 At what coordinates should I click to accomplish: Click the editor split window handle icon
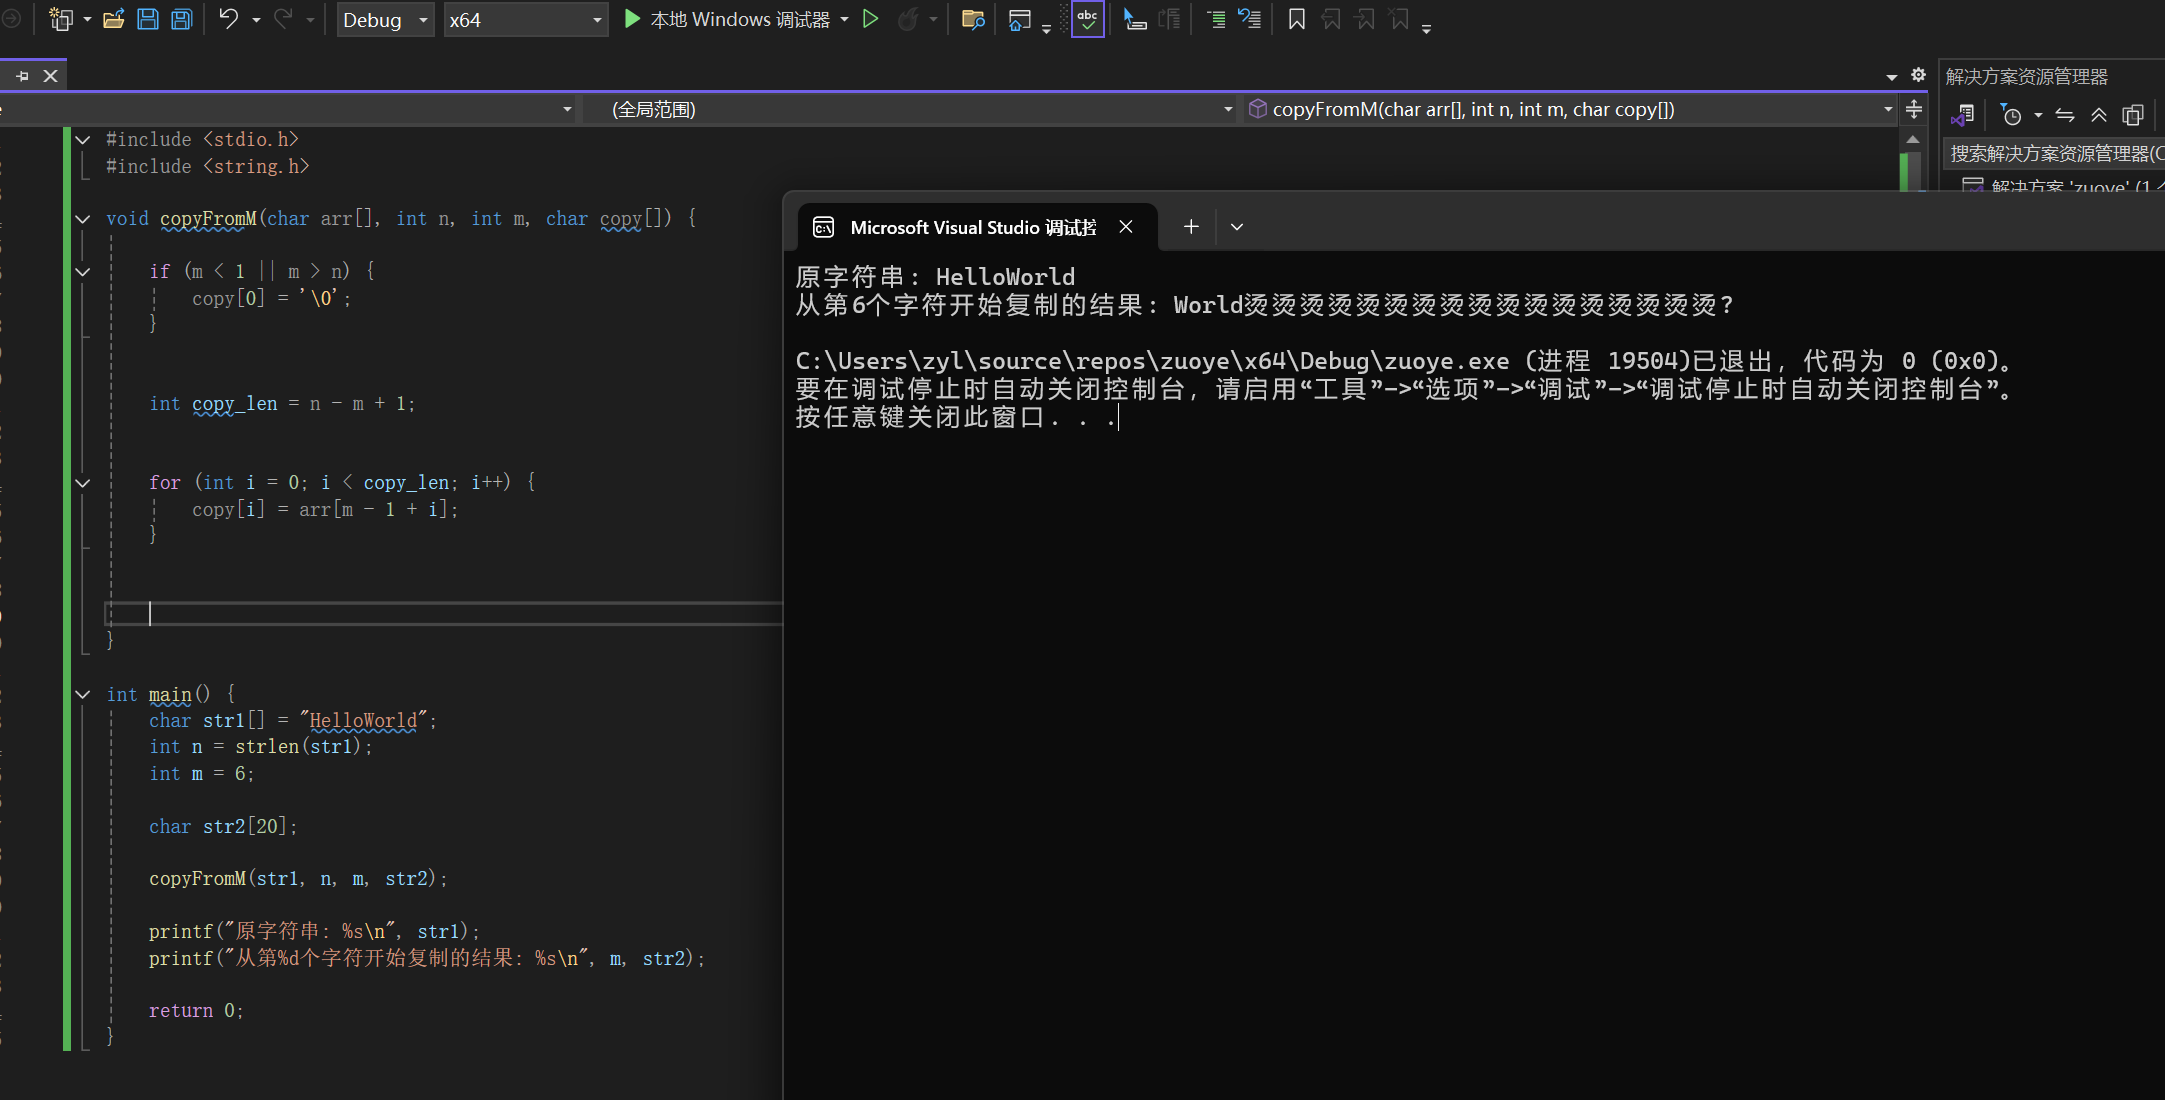pos(1913,109)
